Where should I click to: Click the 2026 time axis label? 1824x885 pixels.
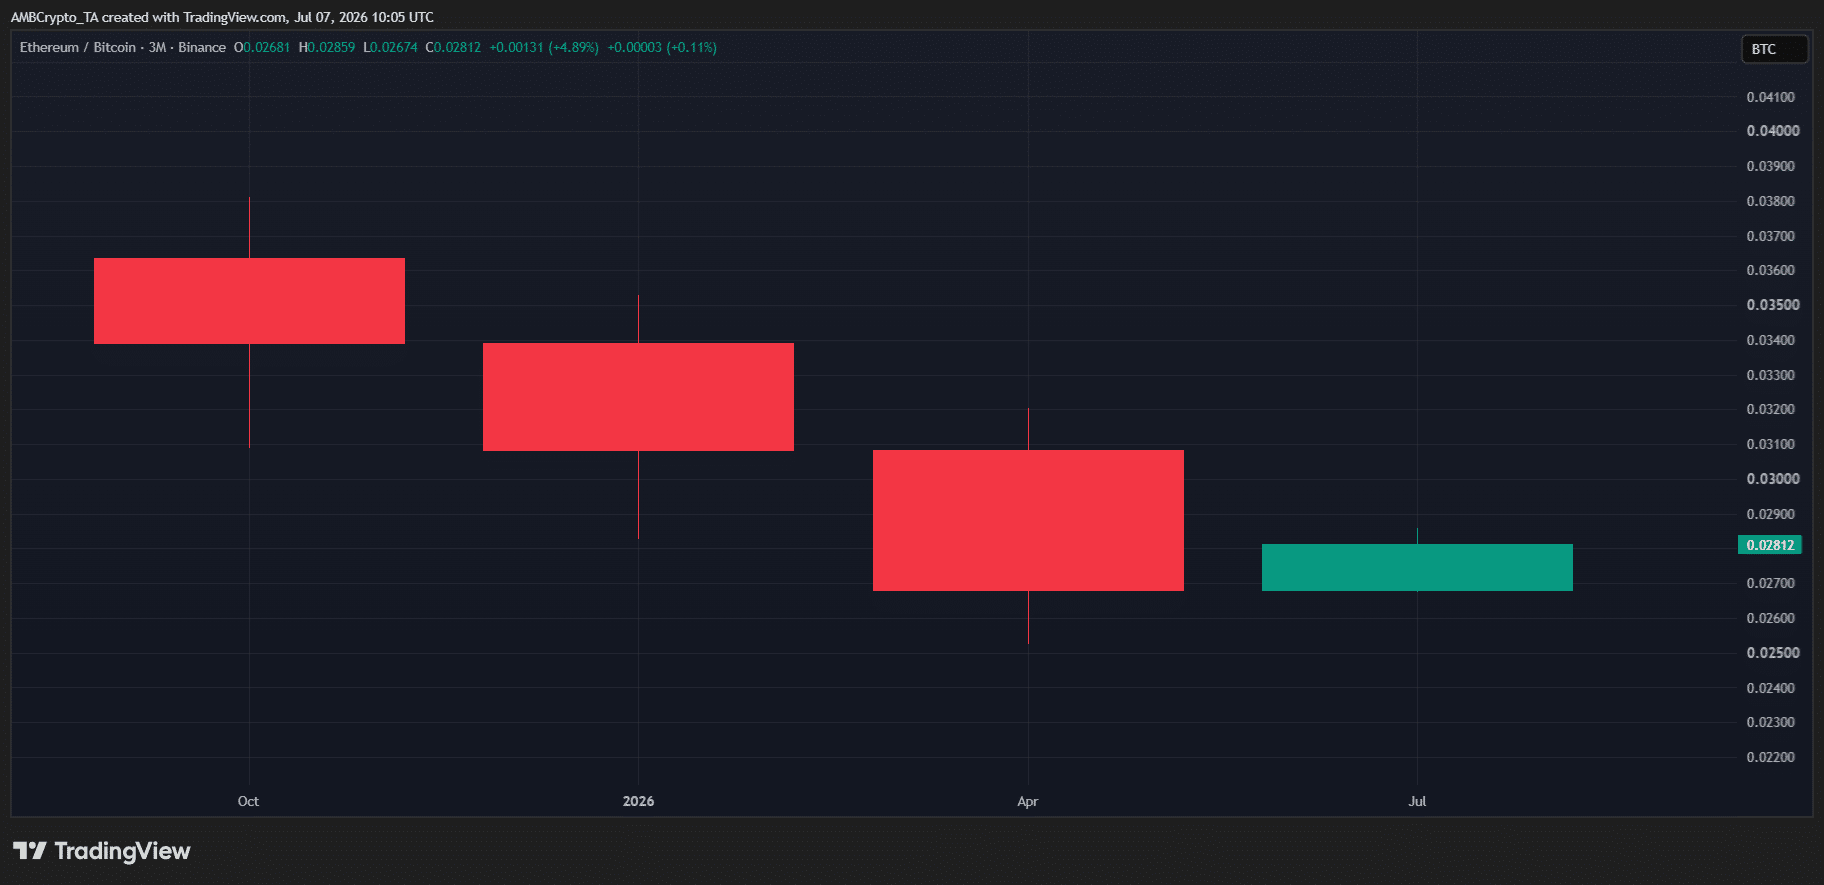click(638, 801)
